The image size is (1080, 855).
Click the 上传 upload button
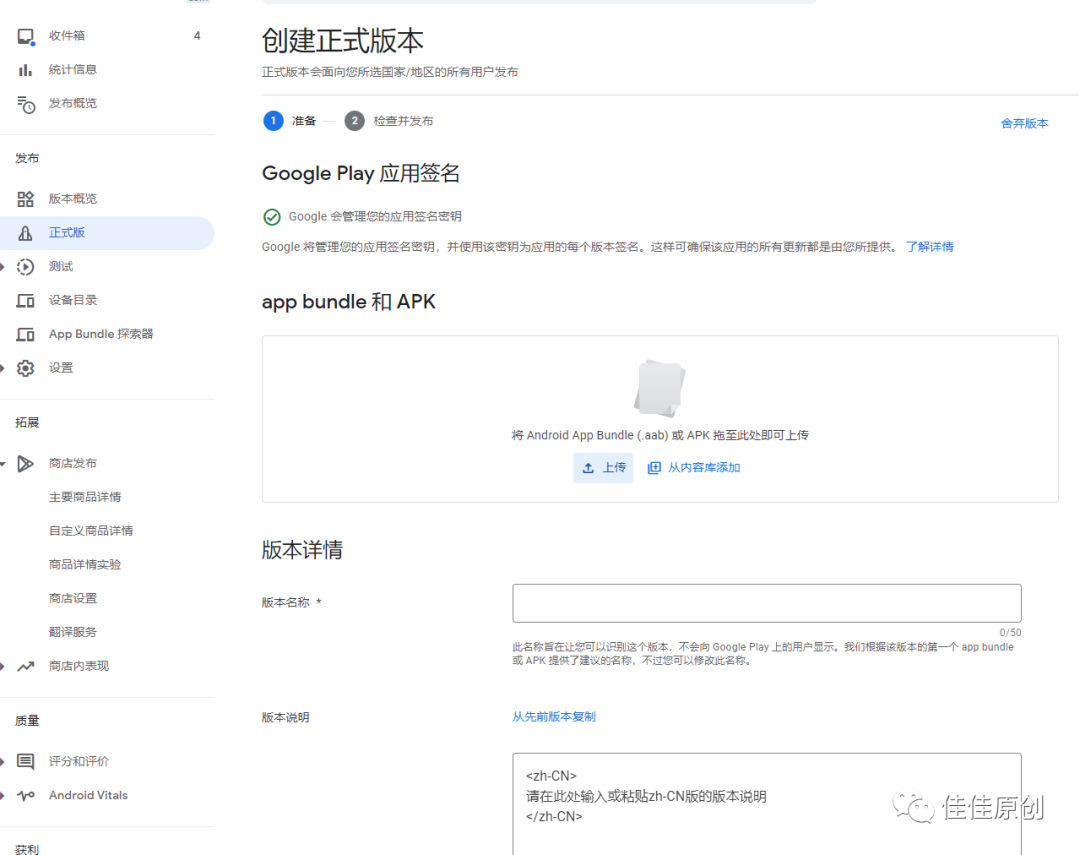603,468
